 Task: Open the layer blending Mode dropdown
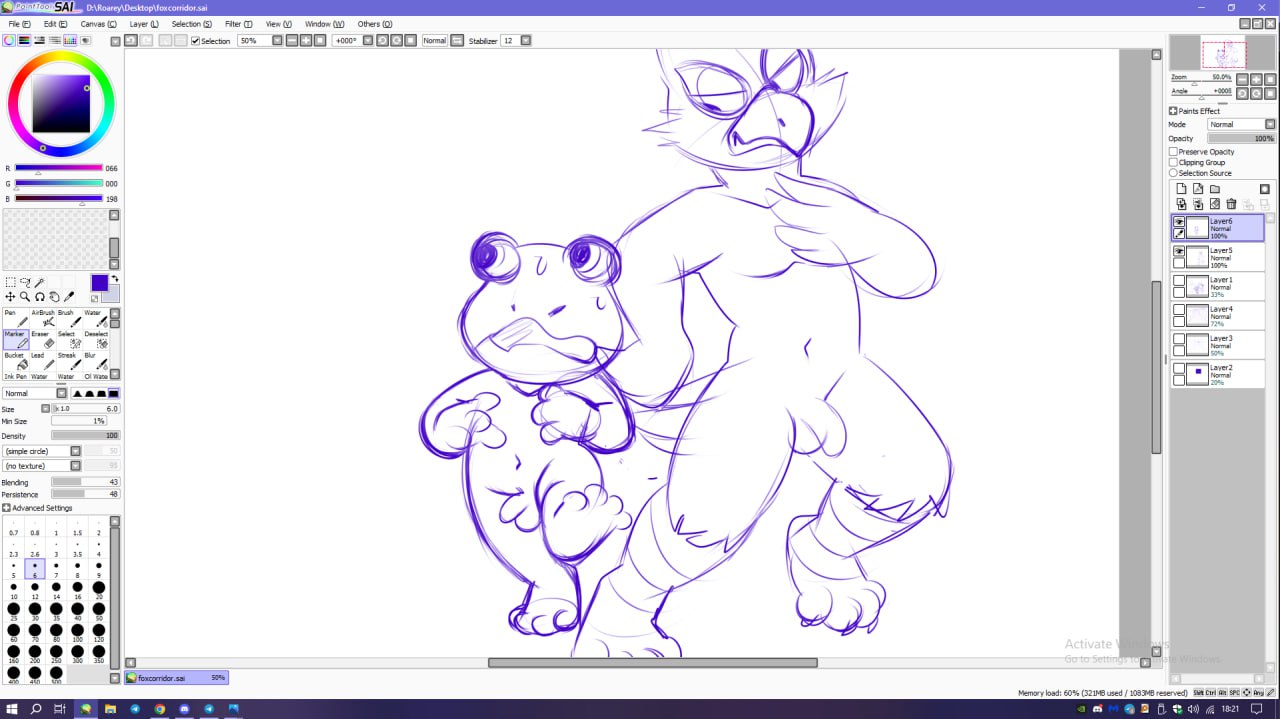point(1269,125)
